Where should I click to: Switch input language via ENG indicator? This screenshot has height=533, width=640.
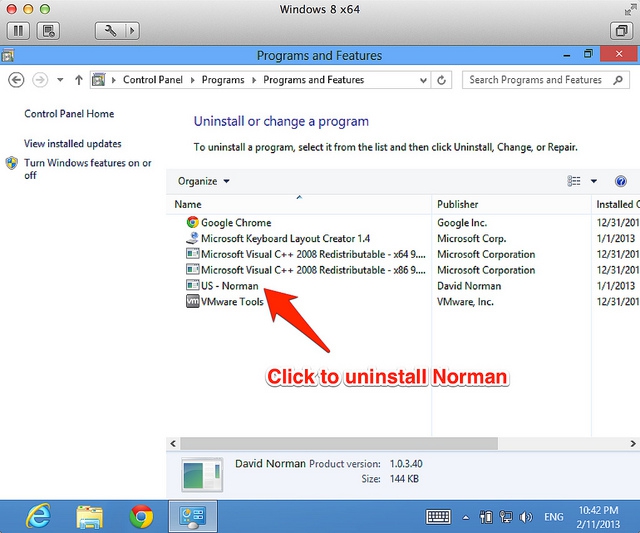[553, 517]
